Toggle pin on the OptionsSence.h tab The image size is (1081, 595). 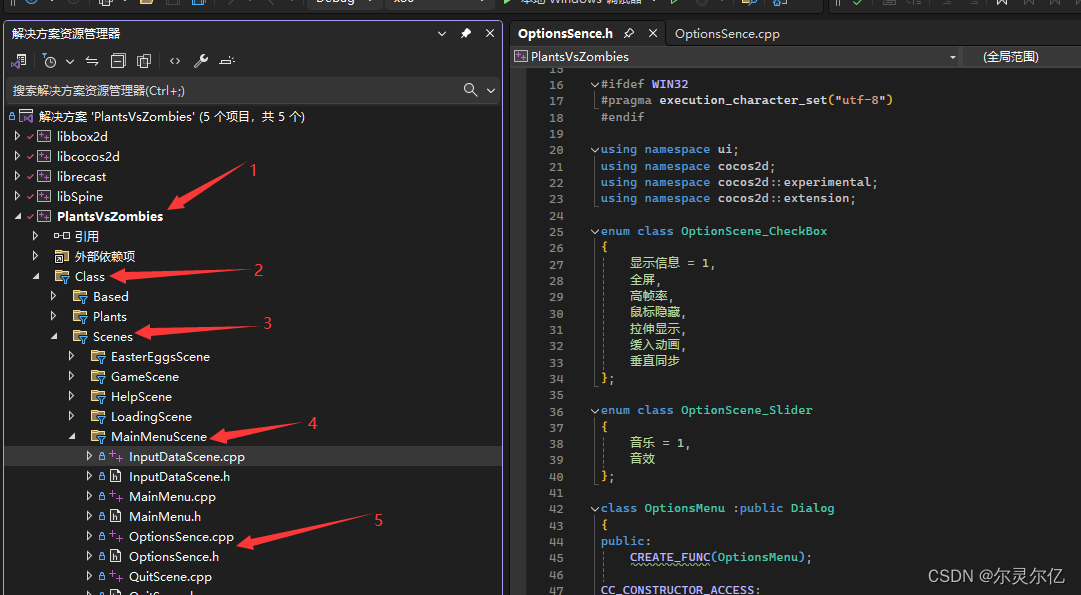click(629, 33)
